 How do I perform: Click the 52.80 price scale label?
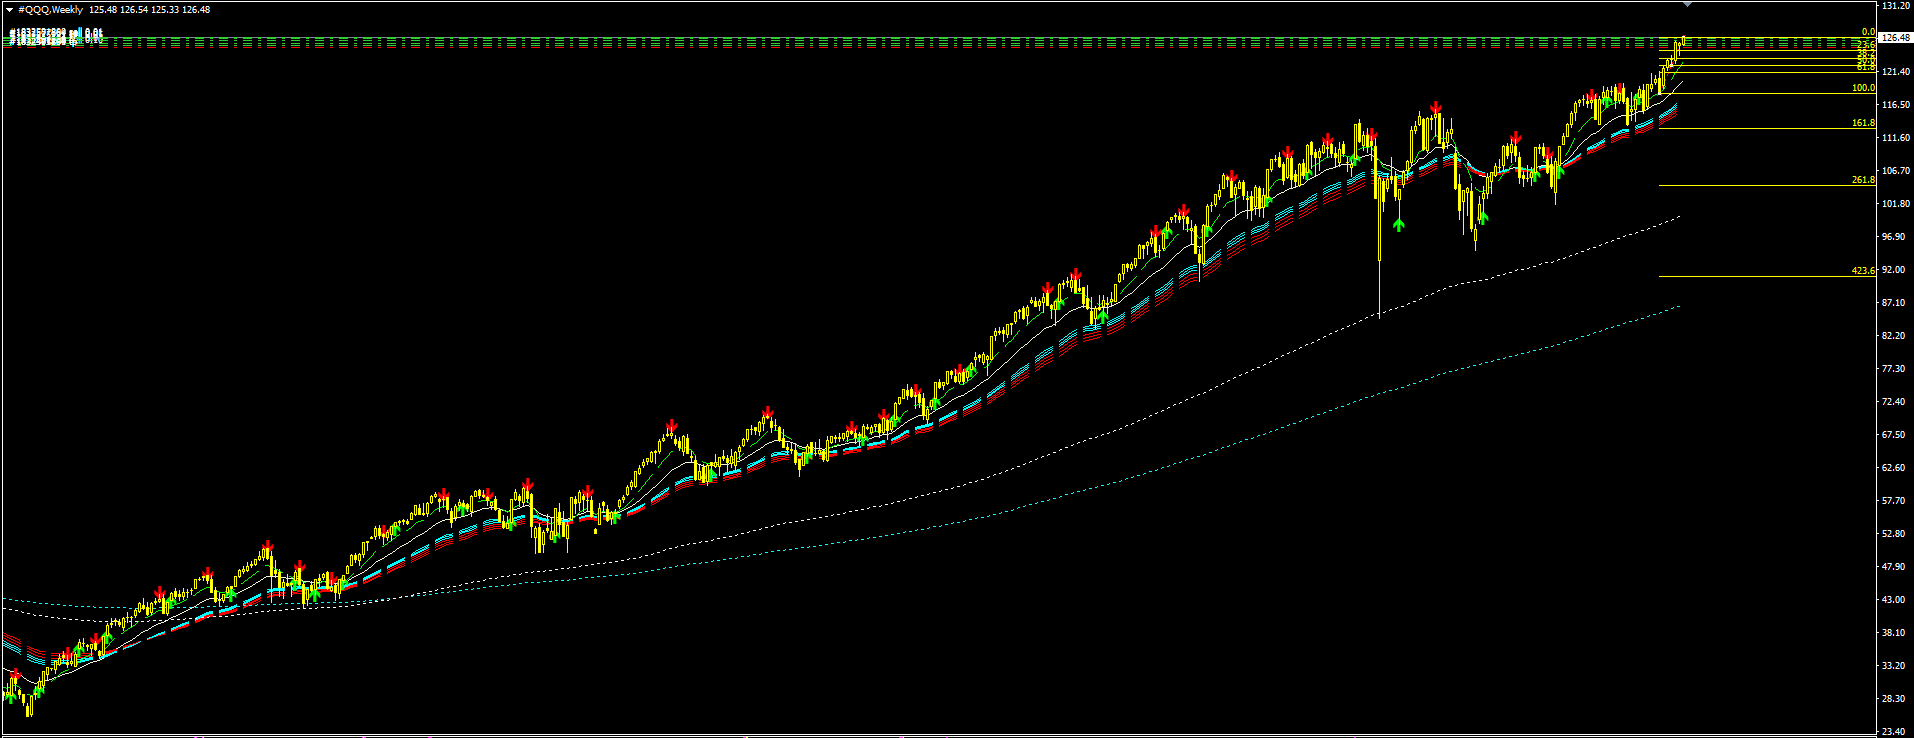1894,534
